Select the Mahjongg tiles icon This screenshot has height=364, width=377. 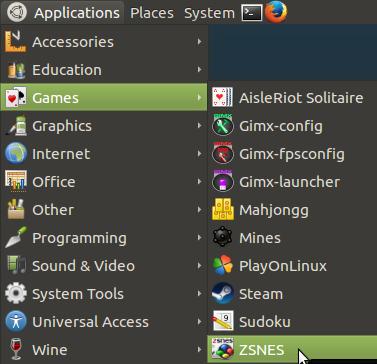(223, 209)
